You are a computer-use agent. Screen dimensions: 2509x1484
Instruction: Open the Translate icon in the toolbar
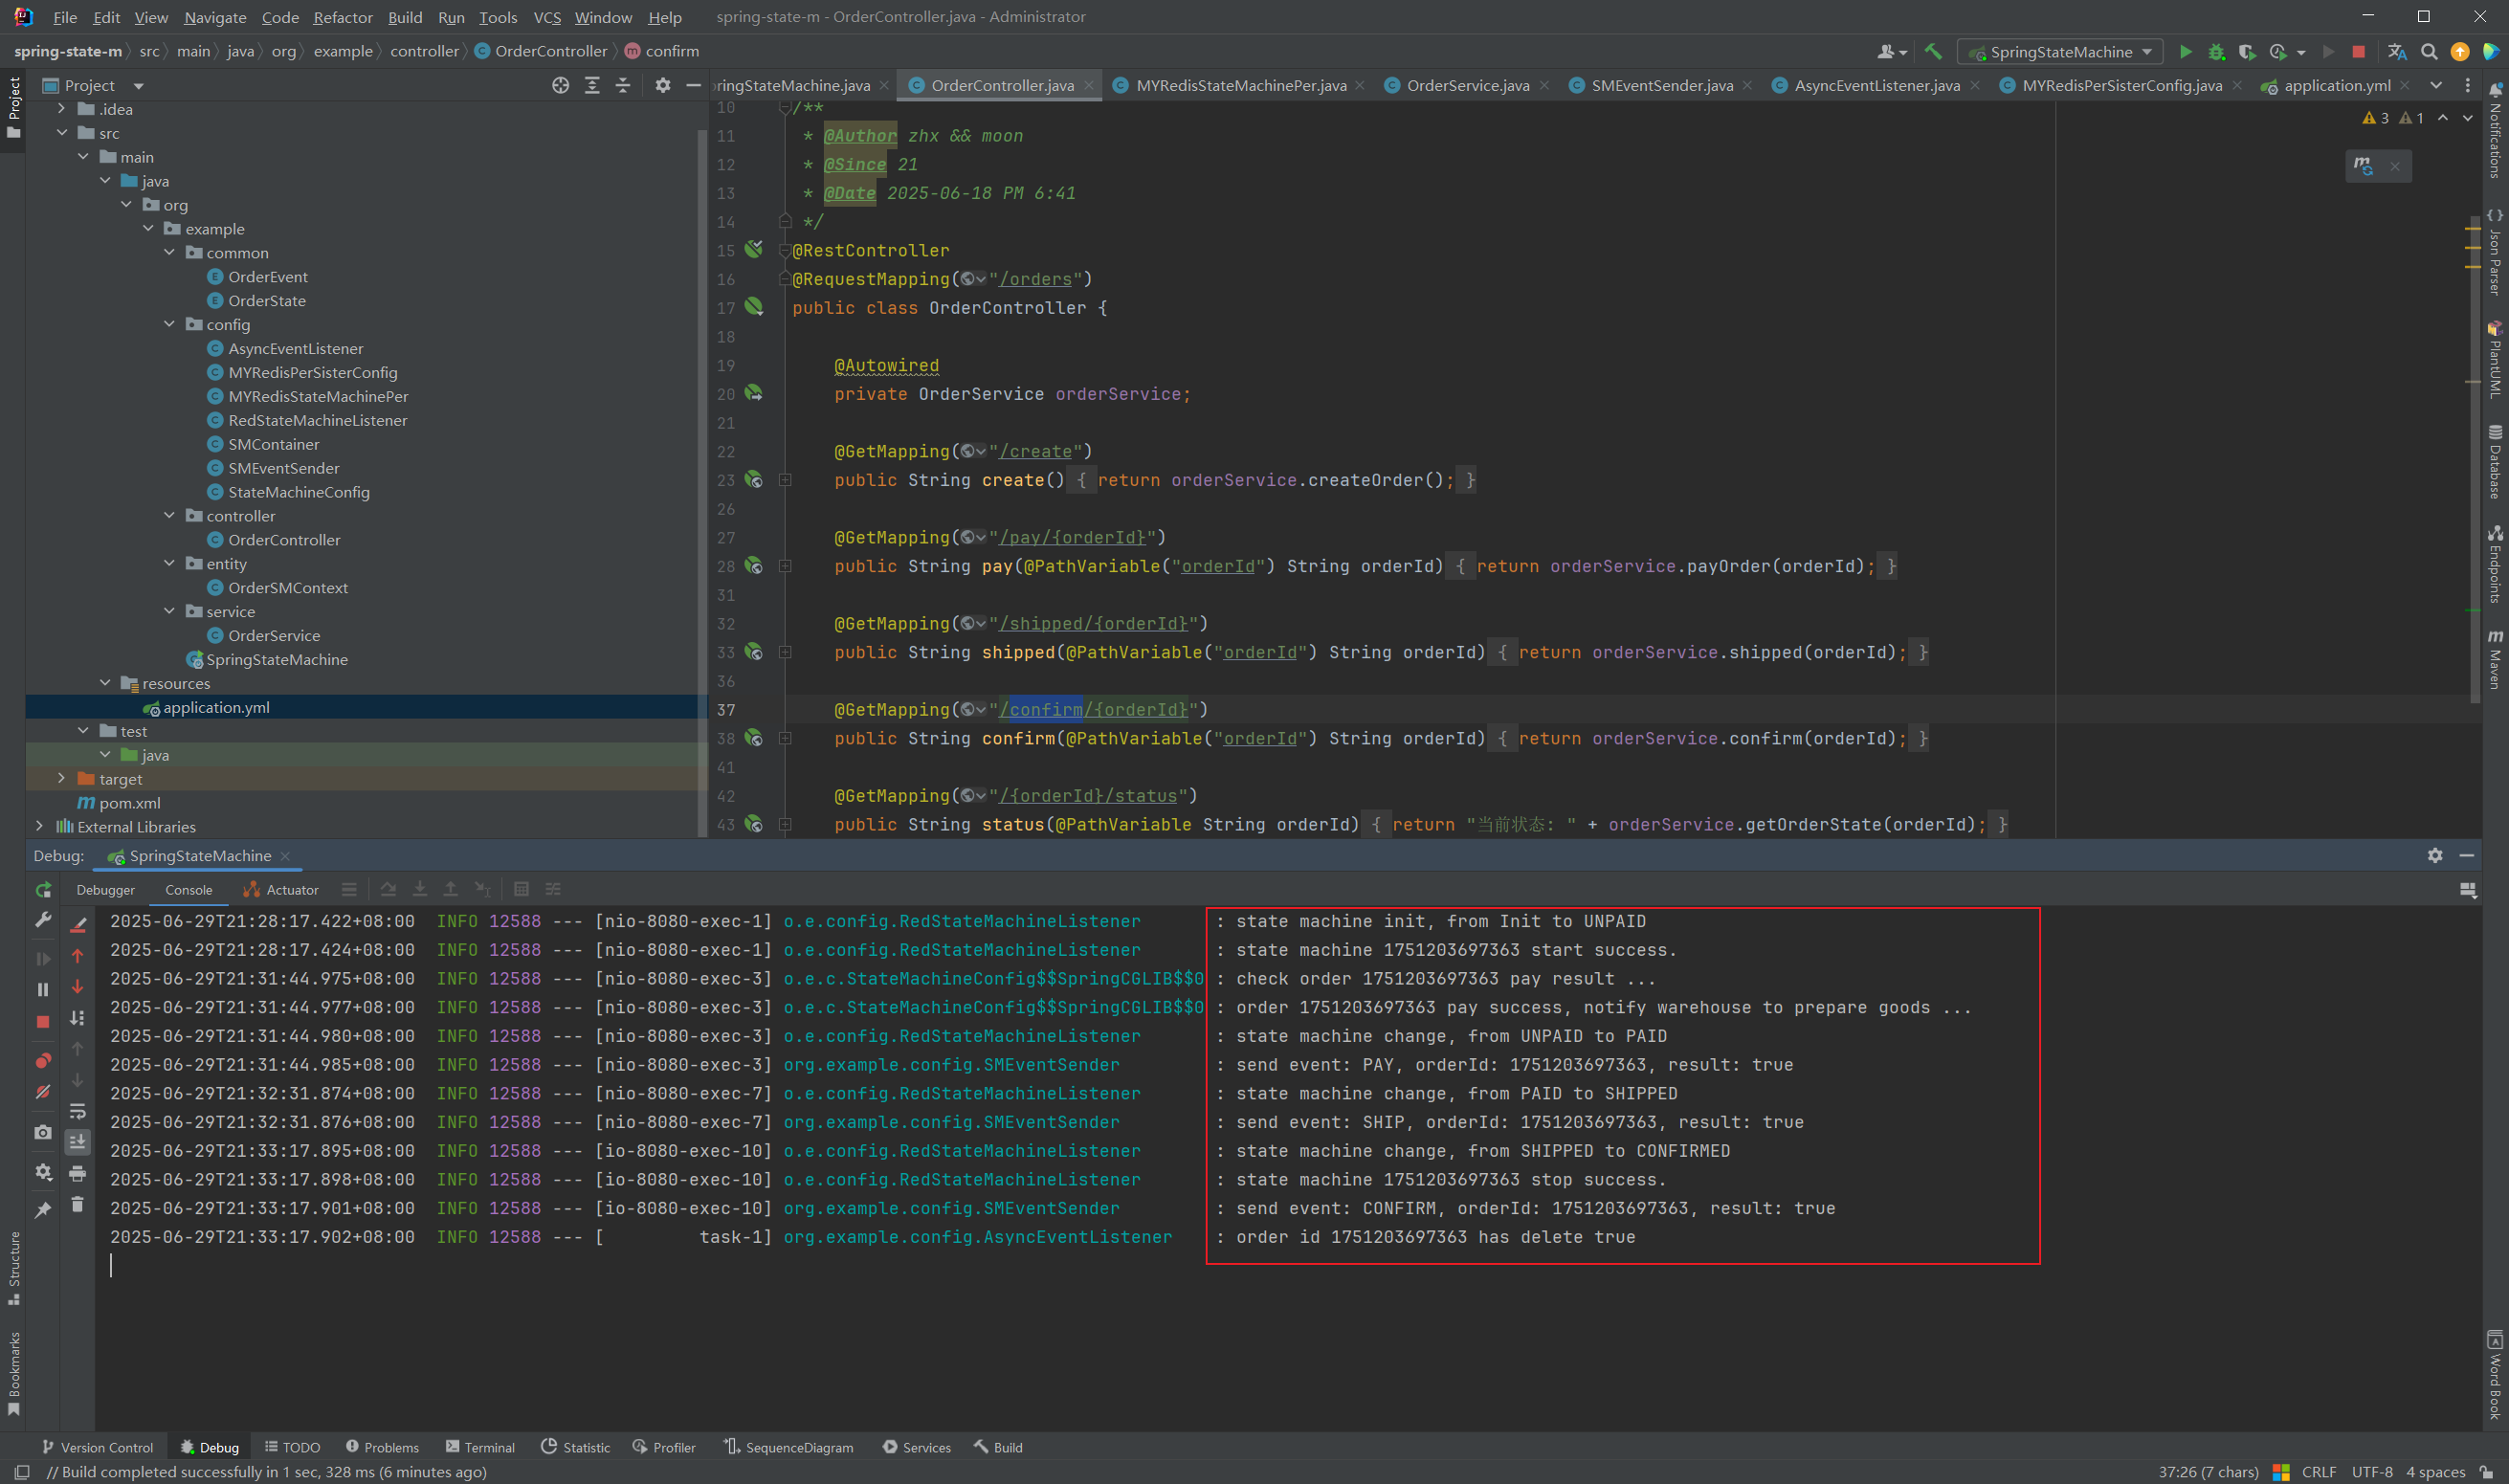point(2397,52)
